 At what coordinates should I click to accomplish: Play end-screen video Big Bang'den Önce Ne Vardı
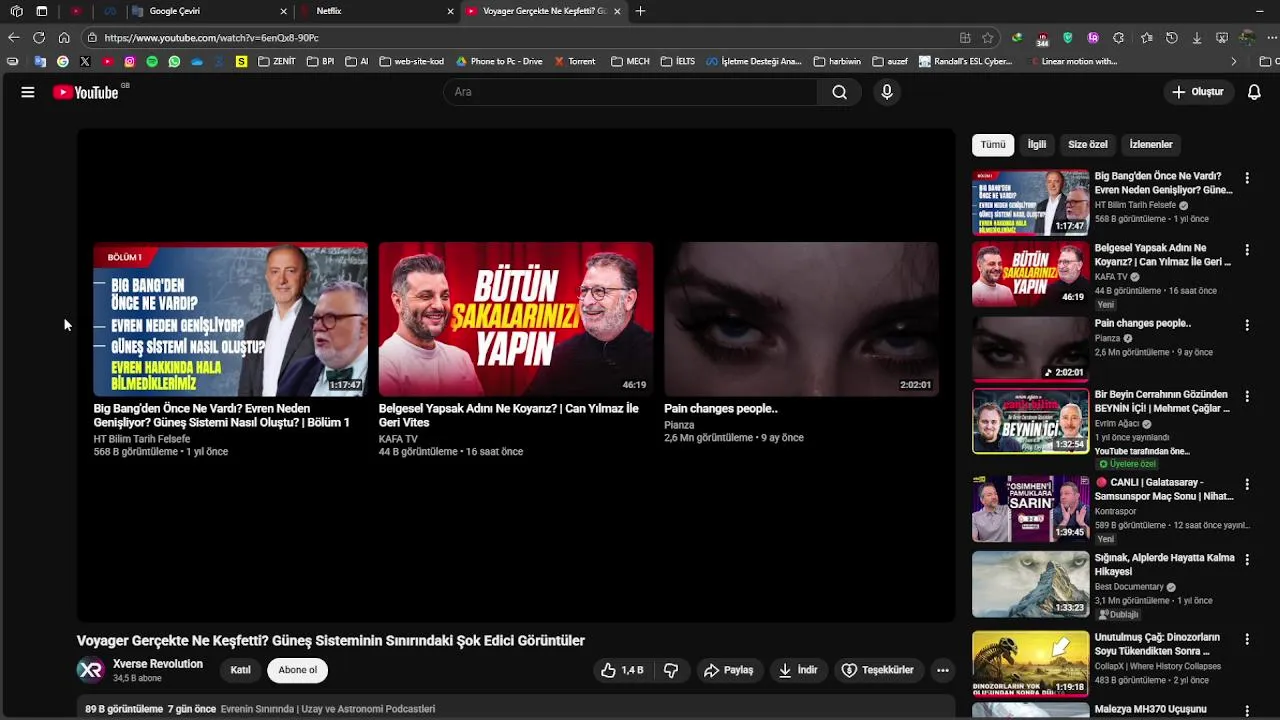pyautogui.click(x=230, y=319)
